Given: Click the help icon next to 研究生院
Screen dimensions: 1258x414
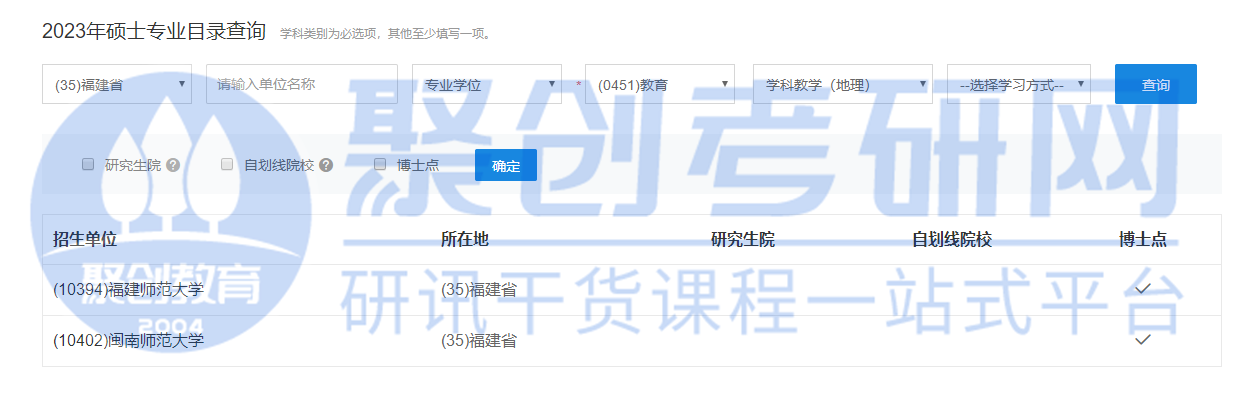Looking at the screenshot, I should tap(173, 165).
